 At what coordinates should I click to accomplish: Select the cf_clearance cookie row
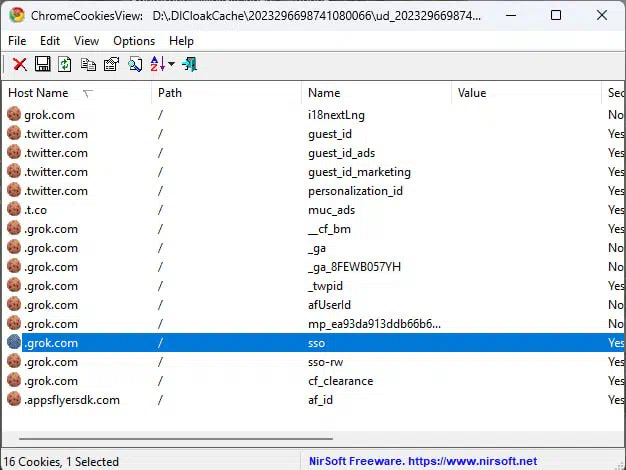(x=340, y=381)
